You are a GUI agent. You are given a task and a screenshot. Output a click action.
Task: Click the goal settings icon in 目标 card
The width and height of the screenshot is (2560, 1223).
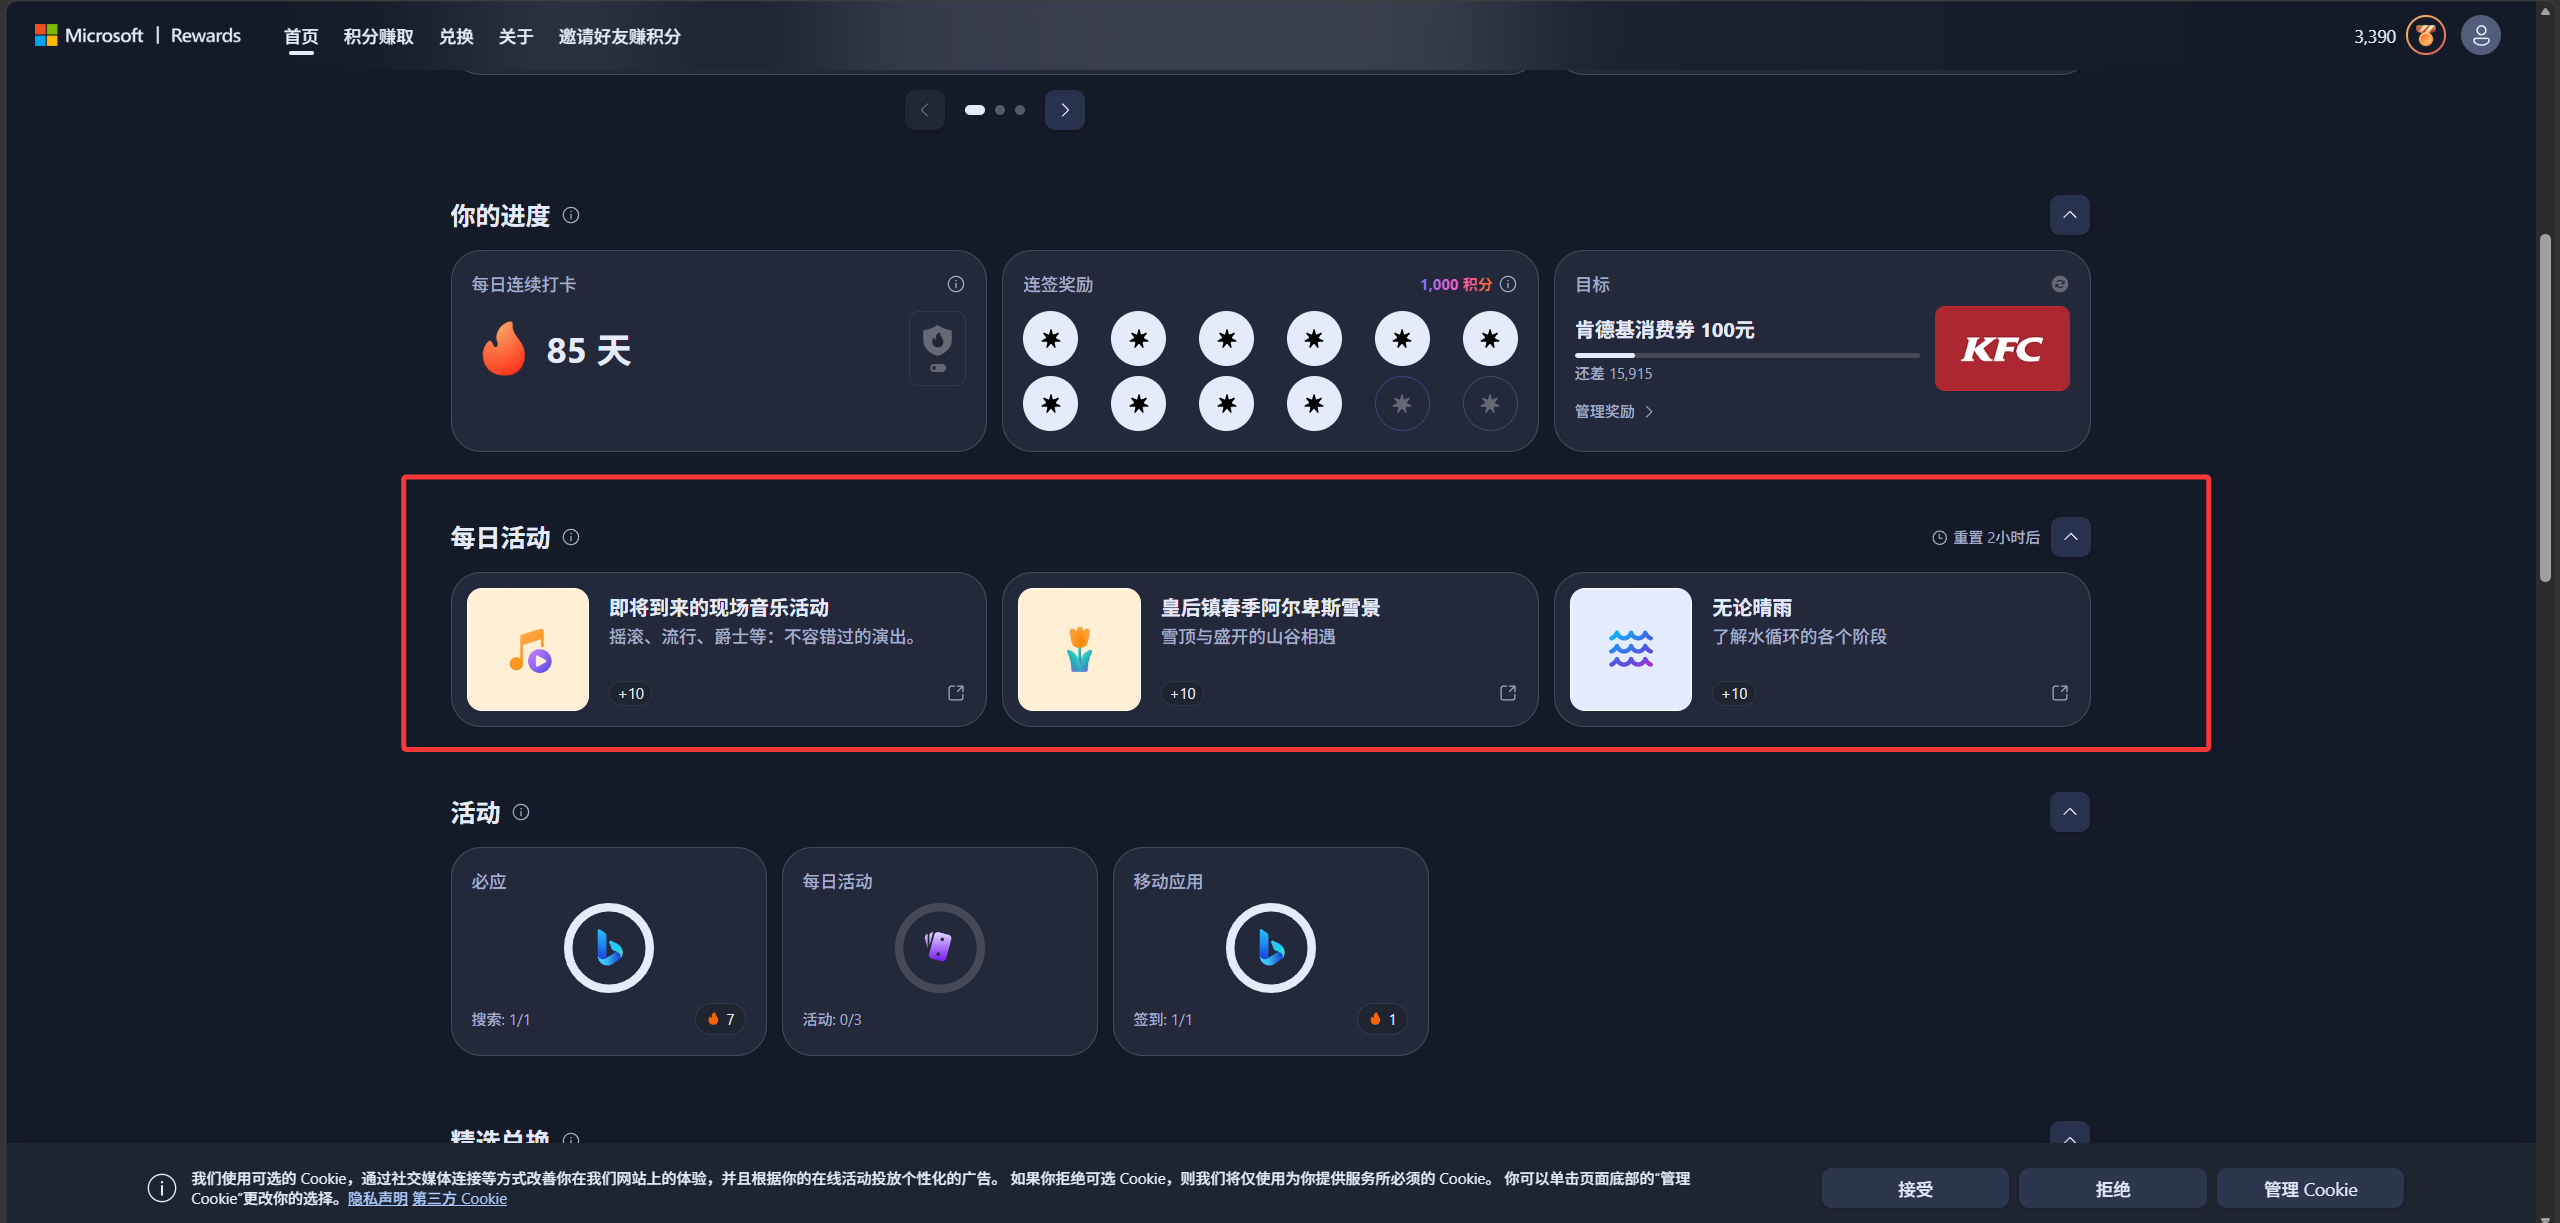tap(2060, 284)
